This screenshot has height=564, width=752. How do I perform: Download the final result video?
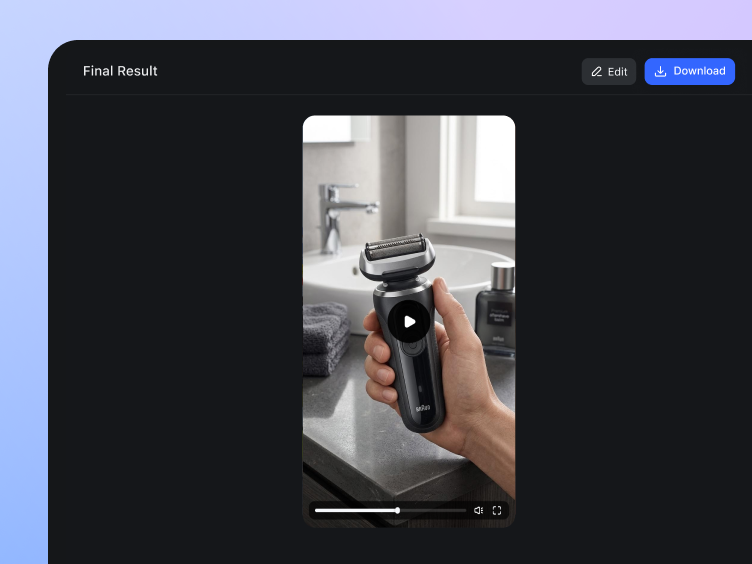coord(689,71)
